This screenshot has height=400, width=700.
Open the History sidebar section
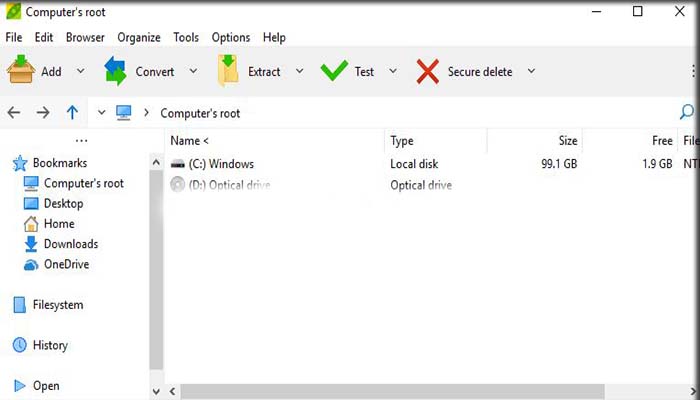click(50, 345)
